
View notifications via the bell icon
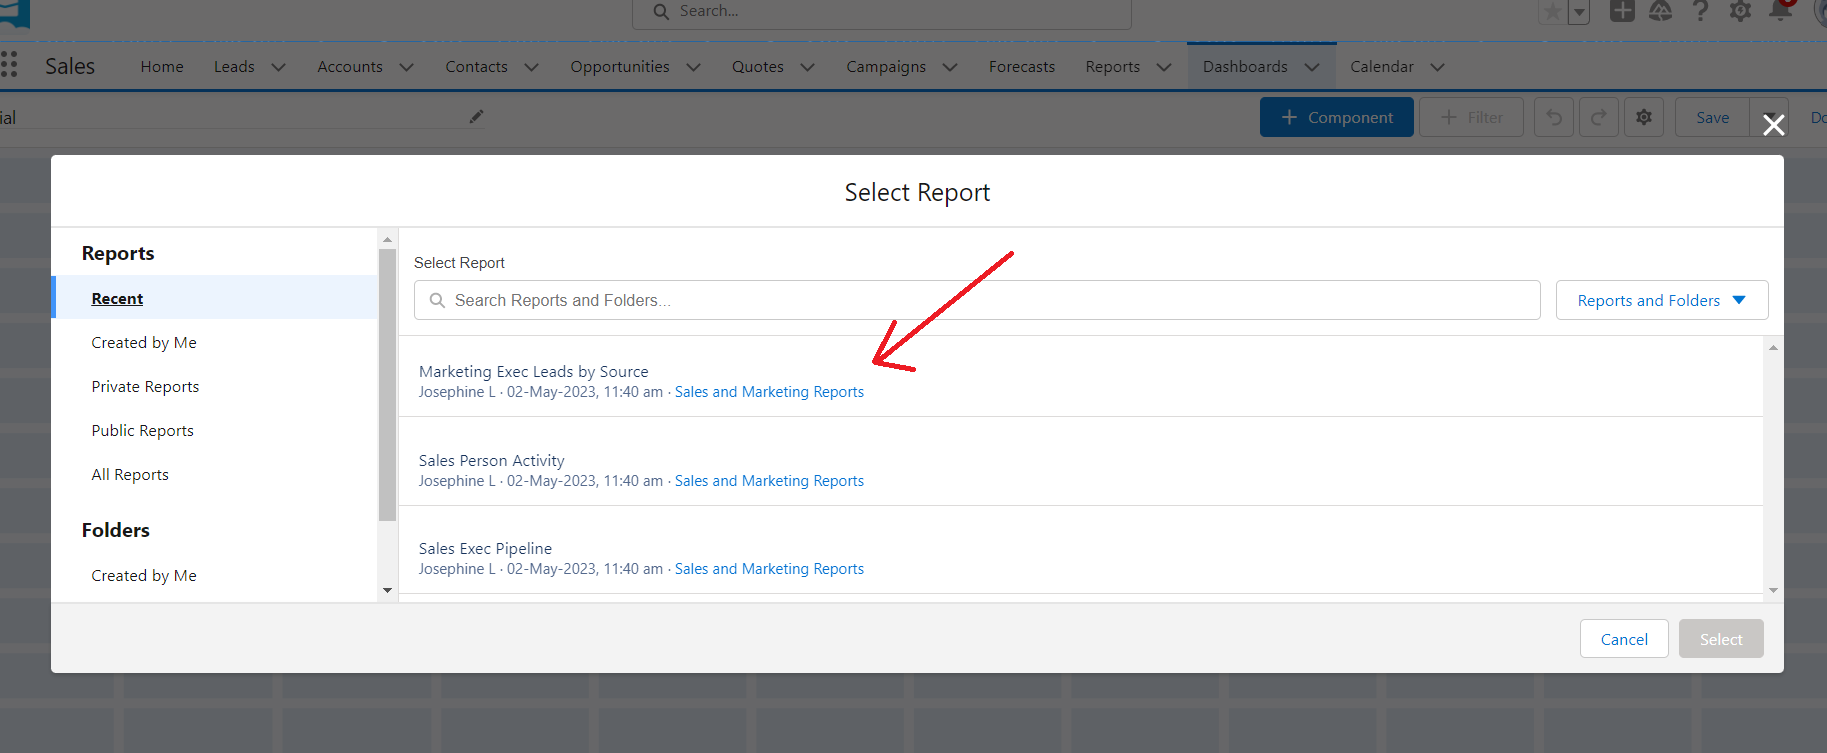1780,11
